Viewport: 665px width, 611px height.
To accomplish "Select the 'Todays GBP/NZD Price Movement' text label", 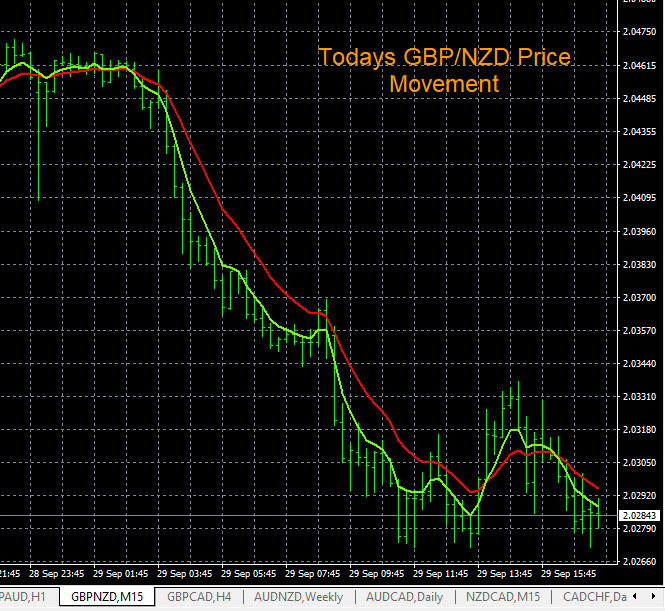I will pos(444,70).
